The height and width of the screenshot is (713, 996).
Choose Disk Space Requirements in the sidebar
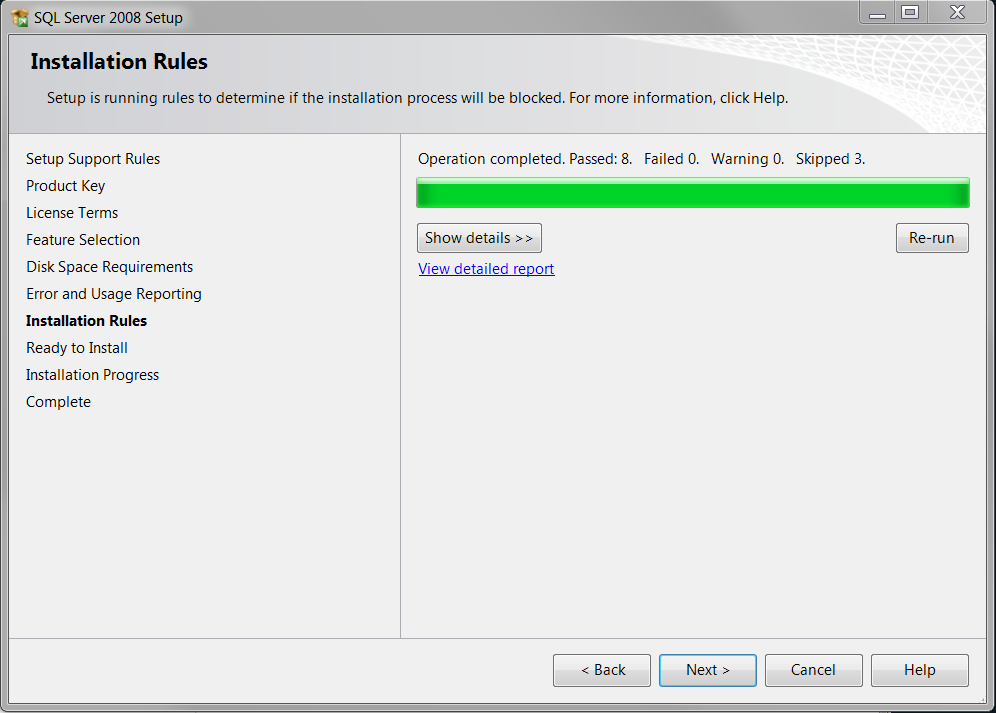(x=110, y=267)
